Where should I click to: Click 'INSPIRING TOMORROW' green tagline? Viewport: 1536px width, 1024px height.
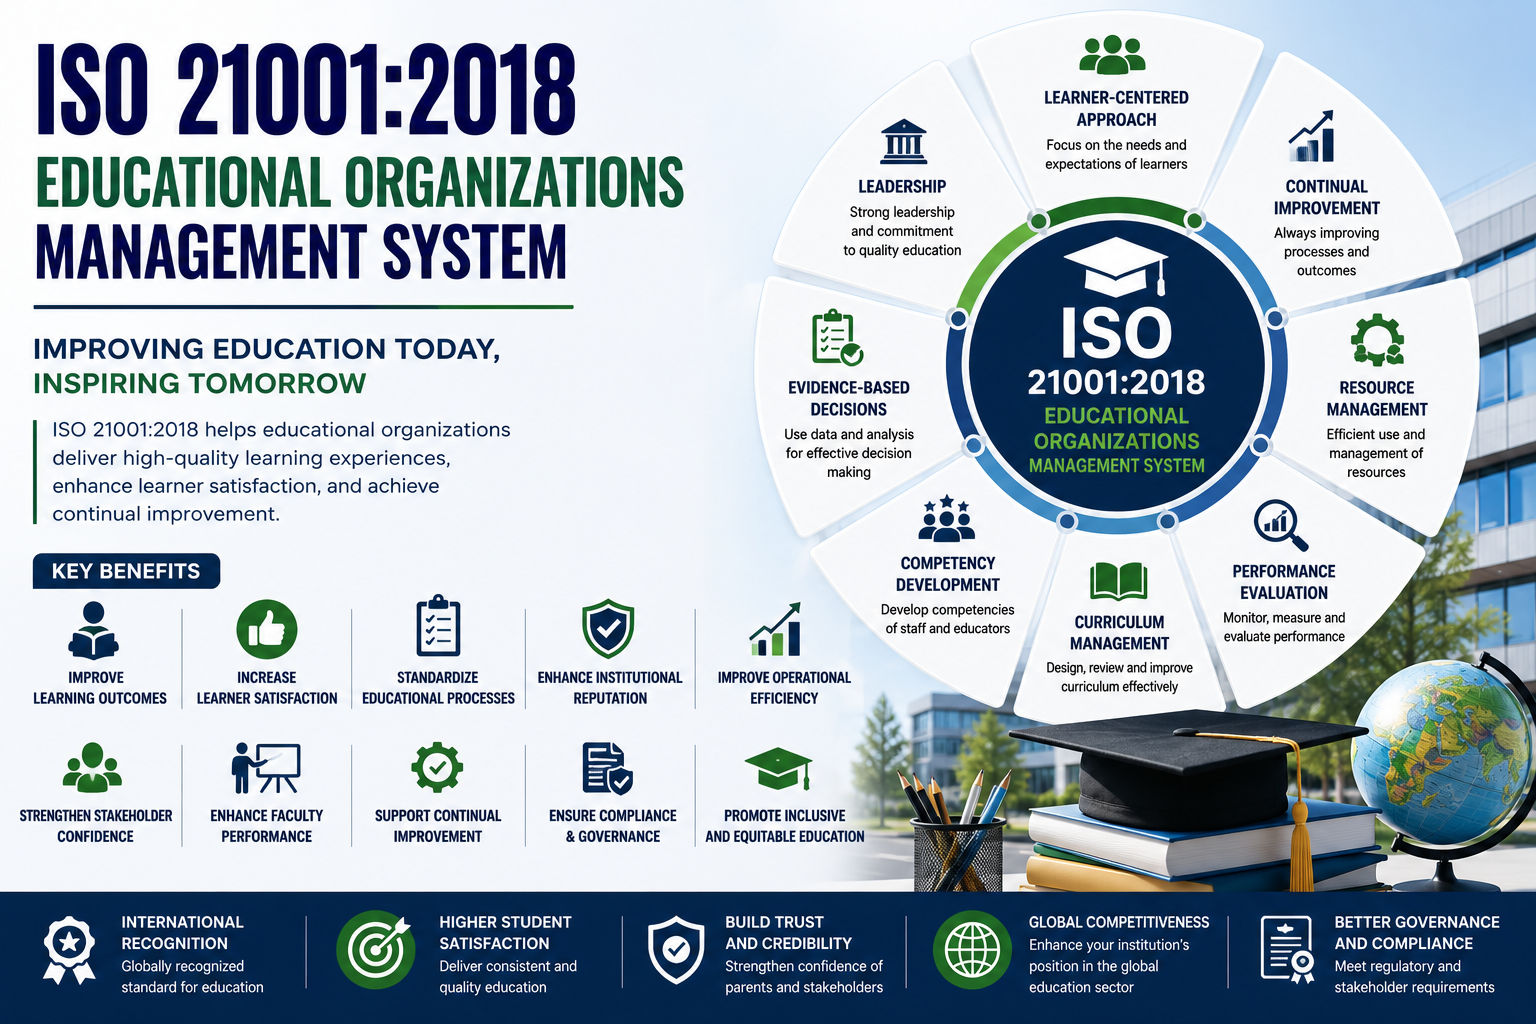pyautogui.click(x=199, y=383)
